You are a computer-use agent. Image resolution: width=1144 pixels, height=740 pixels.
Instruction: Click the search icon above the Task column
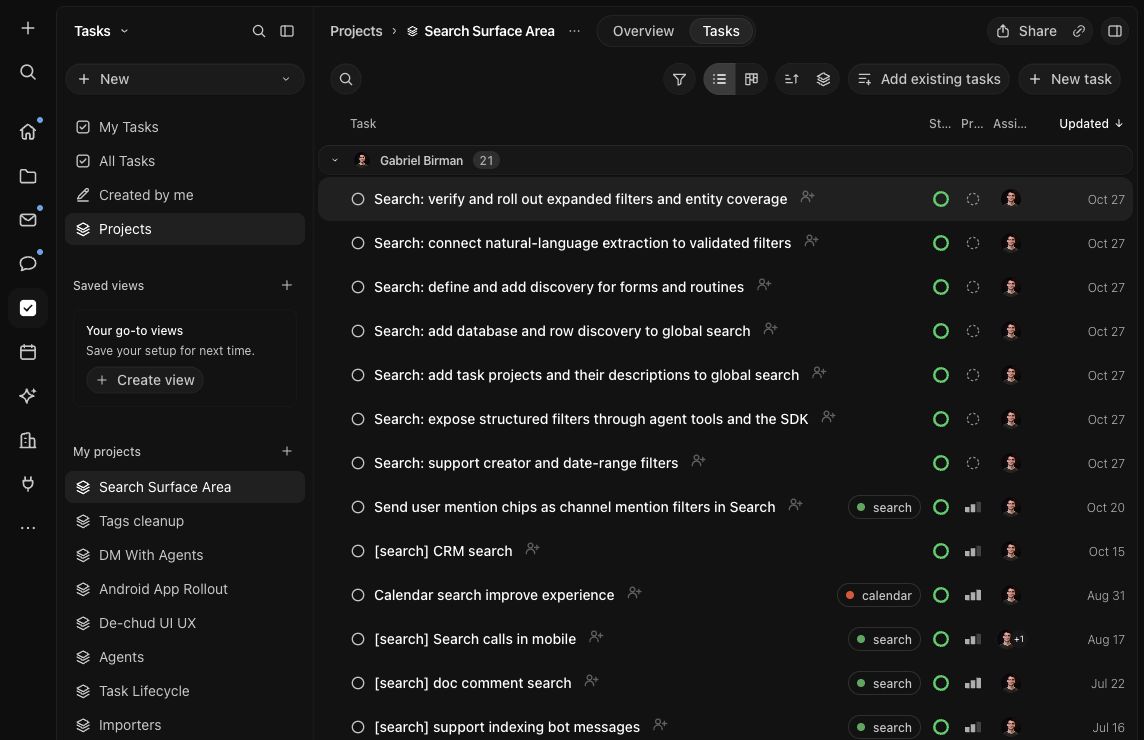coord(346,79)
